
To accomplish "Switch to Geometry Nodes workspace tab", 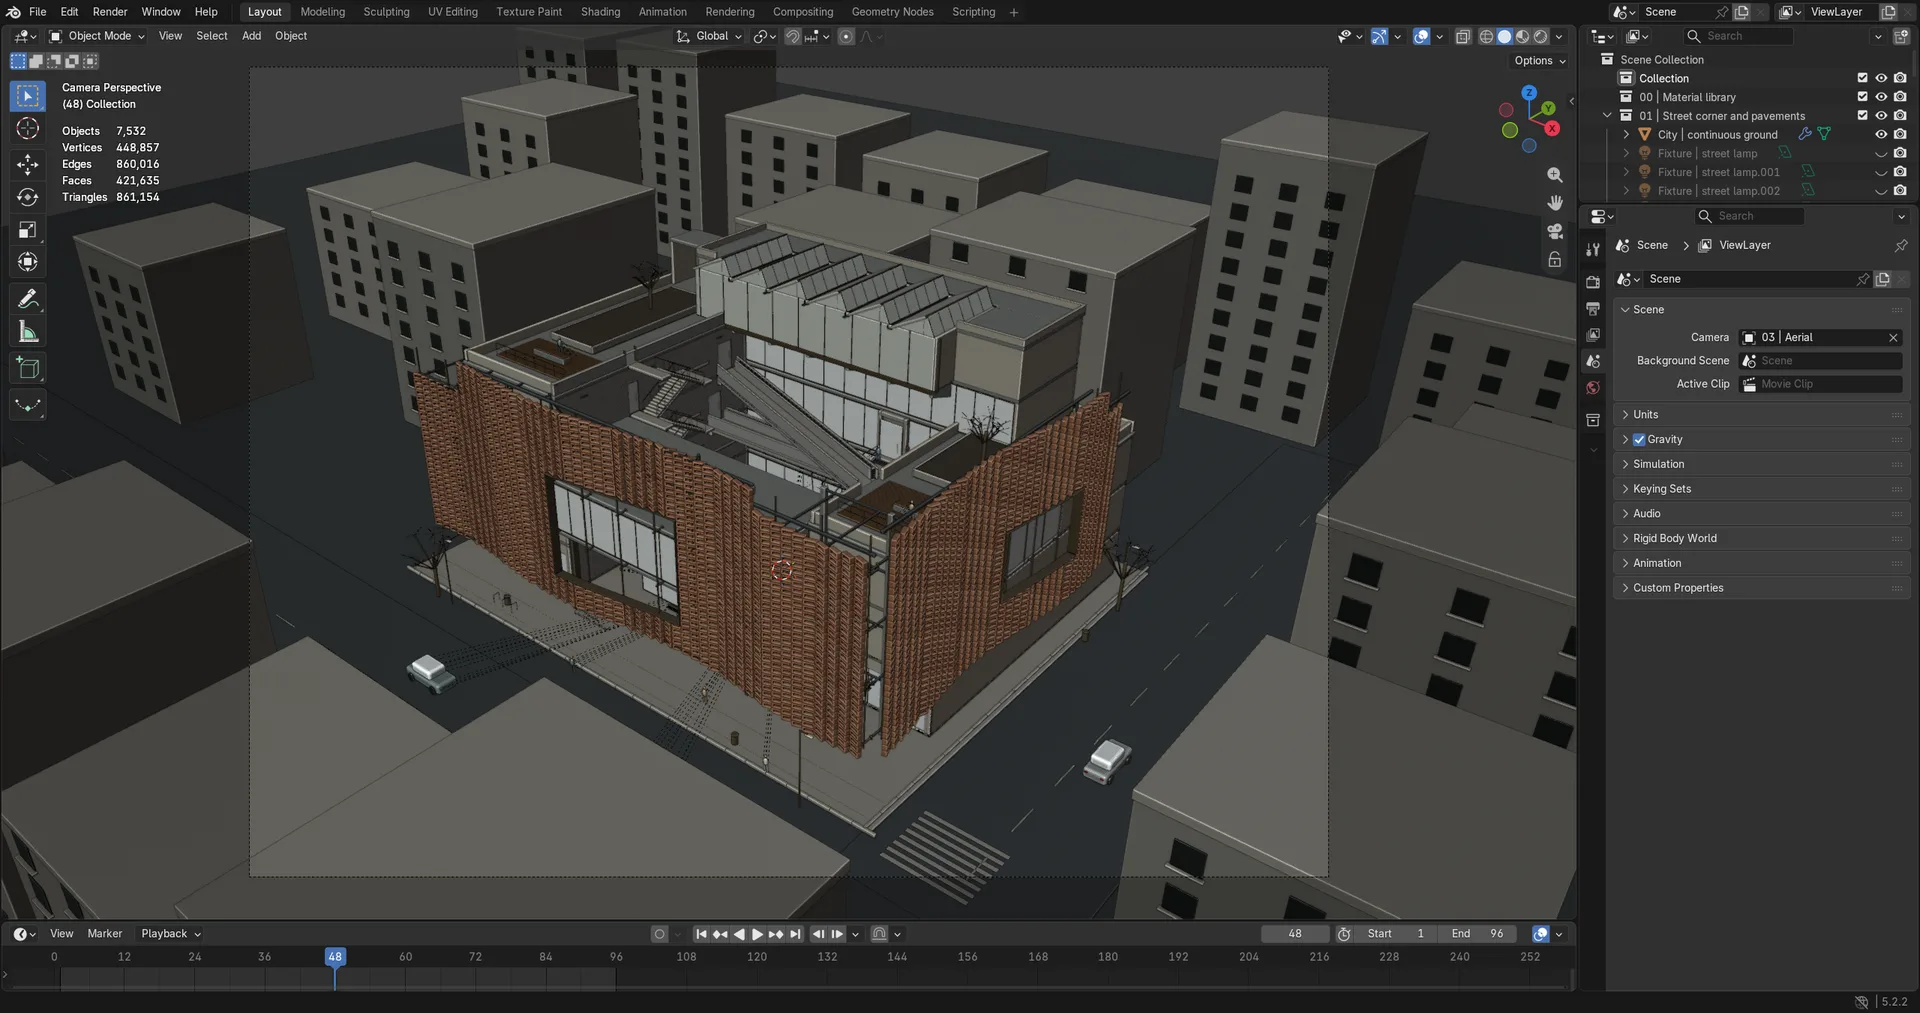I will 892,12.
